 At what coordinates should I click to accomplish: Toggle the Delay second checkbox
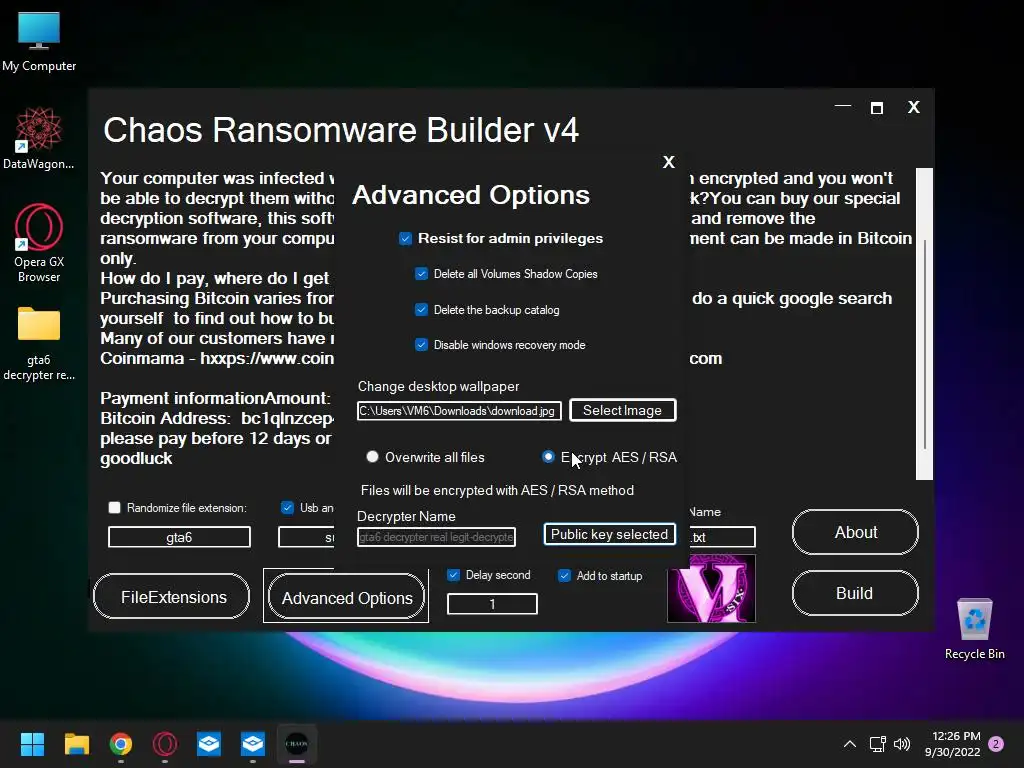click(x=453, y=575)
